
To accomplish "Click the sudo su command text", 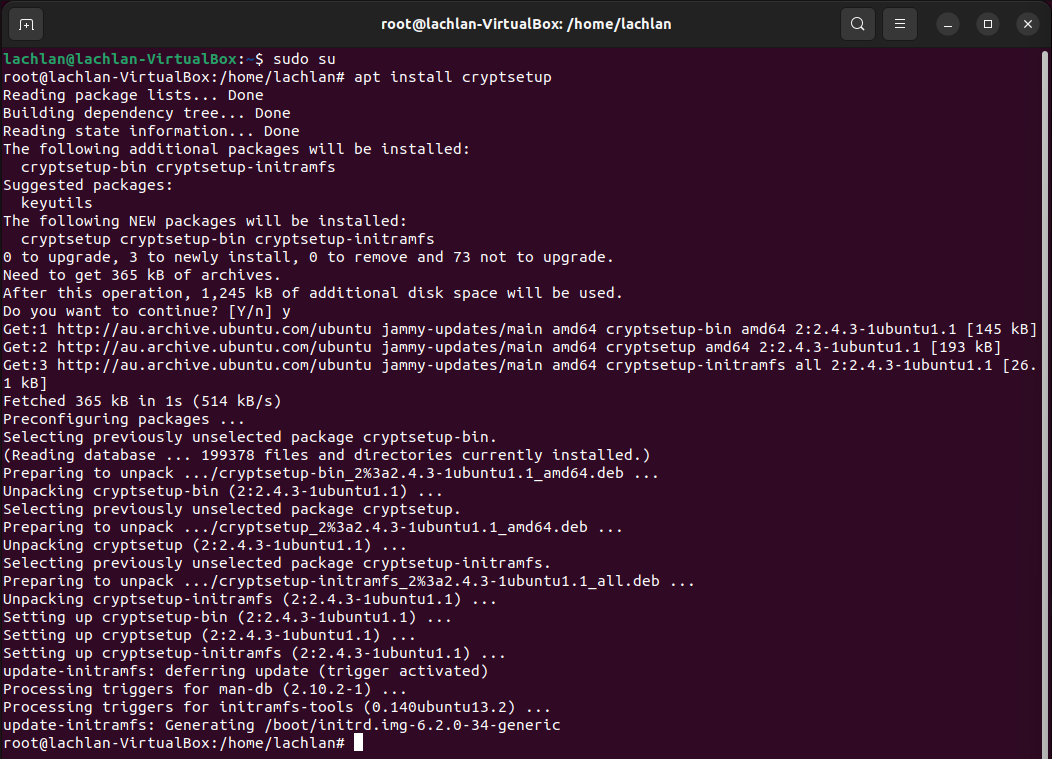I will pyautogui.click(x=305, y=58).
